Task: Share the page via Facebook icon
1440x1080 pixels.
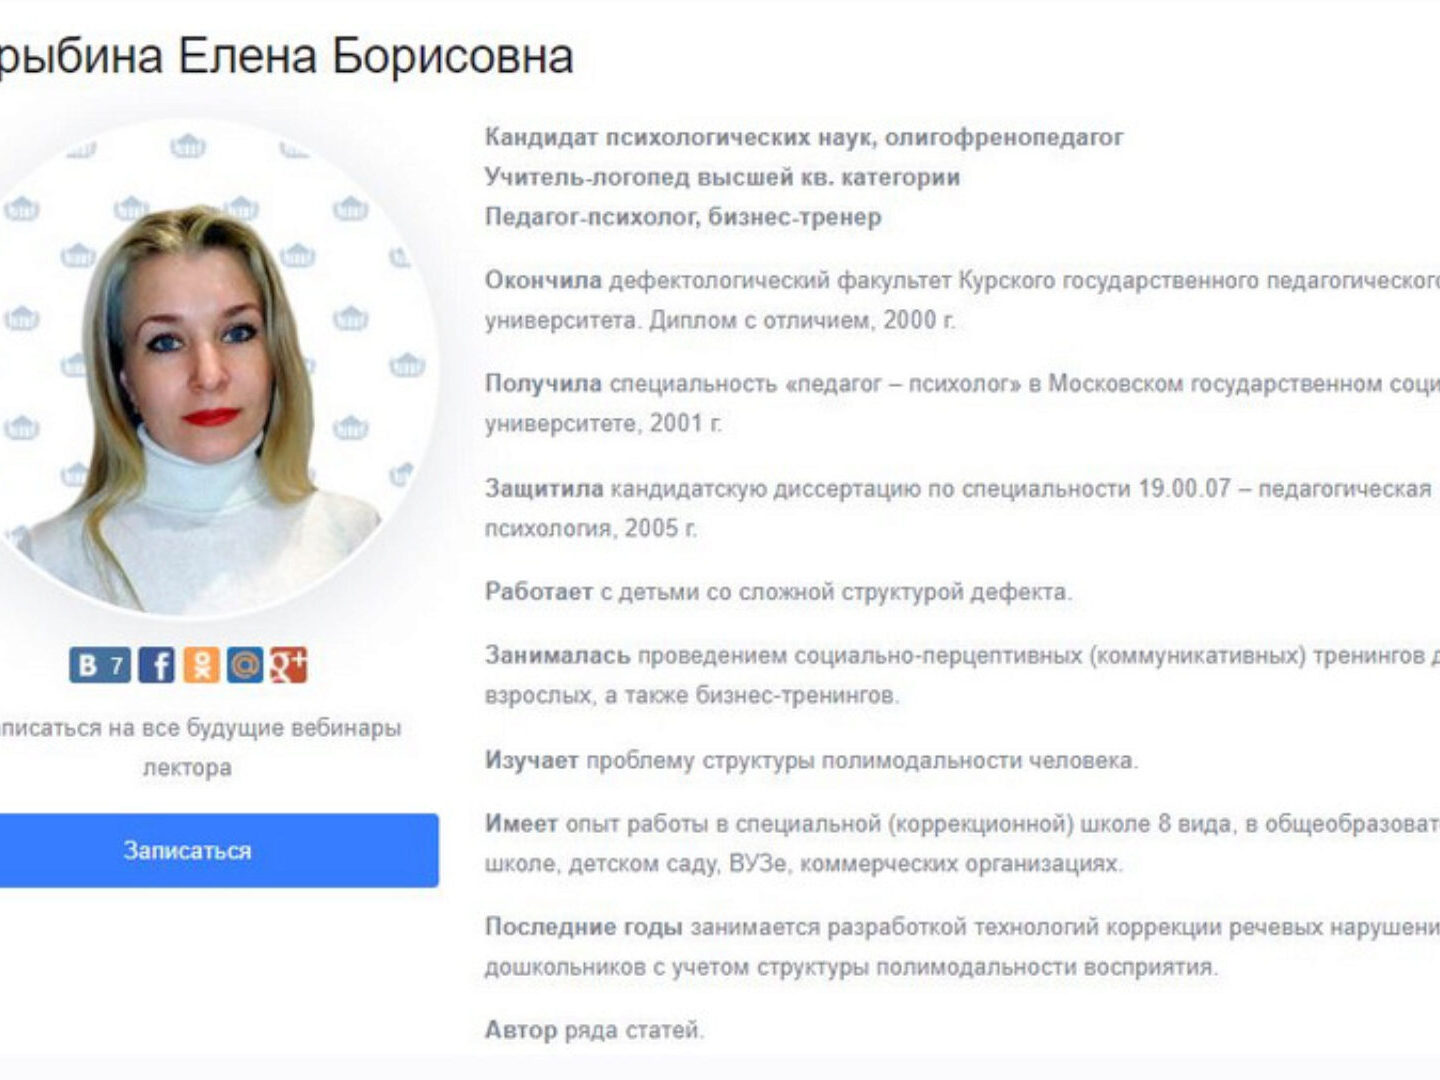Action: pos(157,665)
